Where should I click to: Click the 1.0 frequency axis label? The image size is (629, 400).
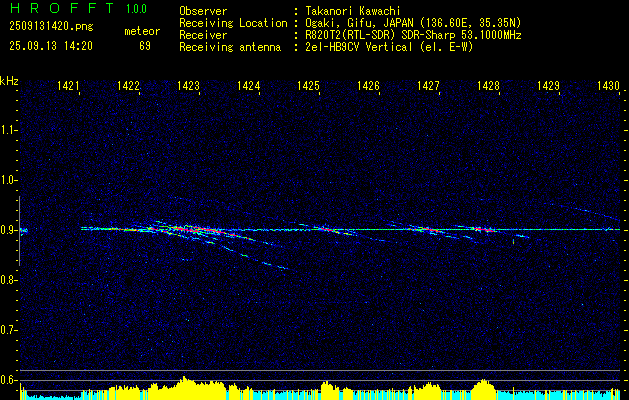click(x=7, y=180)
